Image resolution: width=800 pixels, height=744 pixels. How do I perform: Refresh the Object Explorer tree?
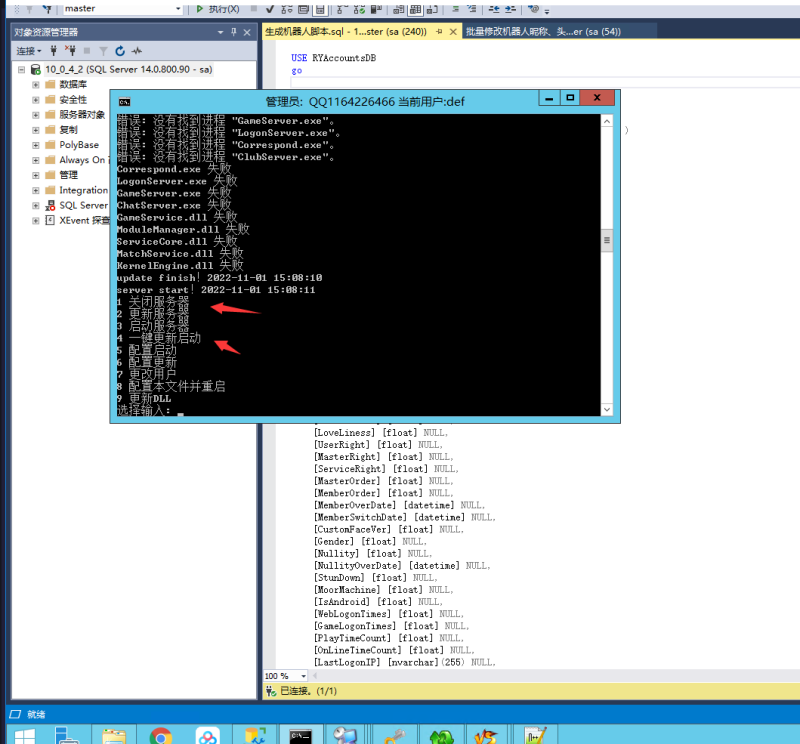120,50
